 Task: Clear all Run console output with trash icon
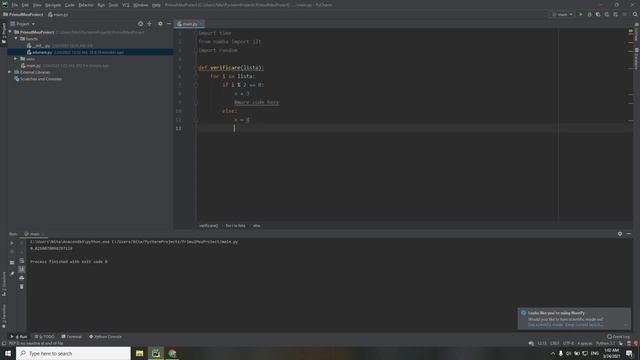[x=22, y=287]
